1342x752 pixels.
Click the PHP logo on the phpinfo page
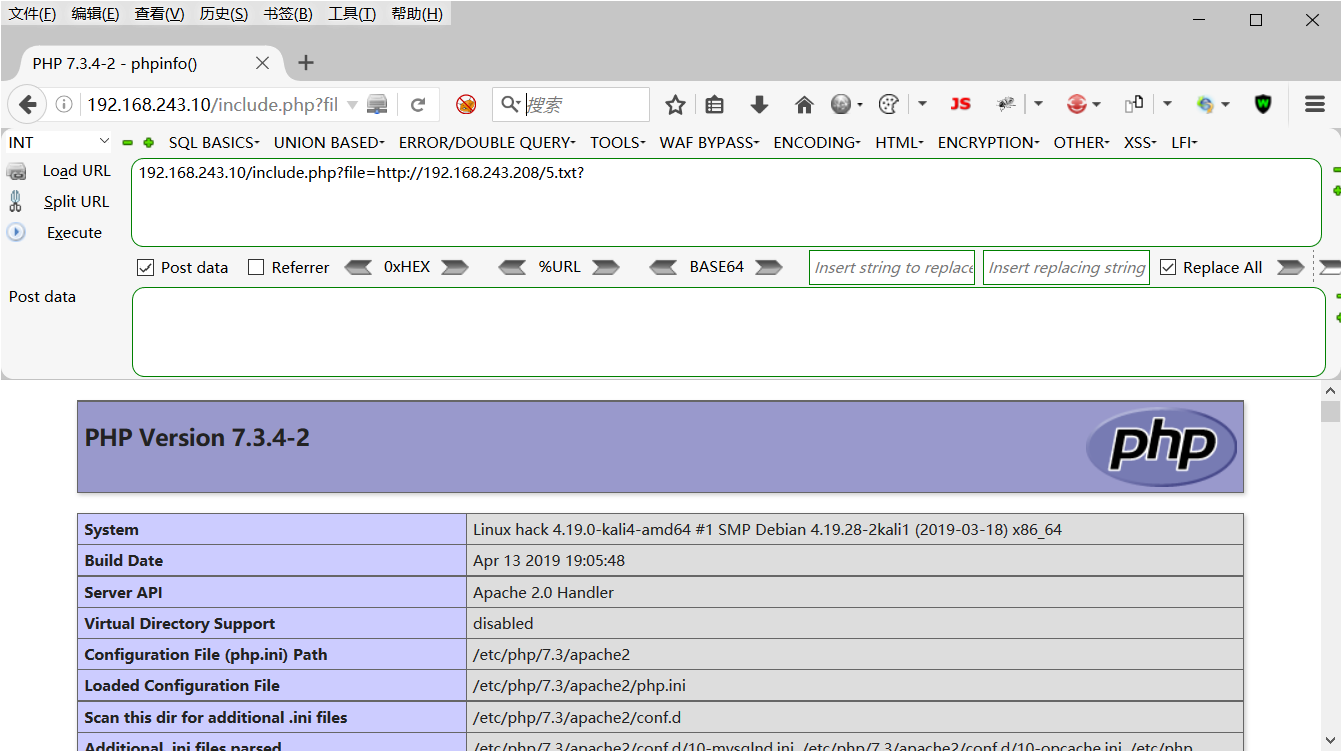1162,446
